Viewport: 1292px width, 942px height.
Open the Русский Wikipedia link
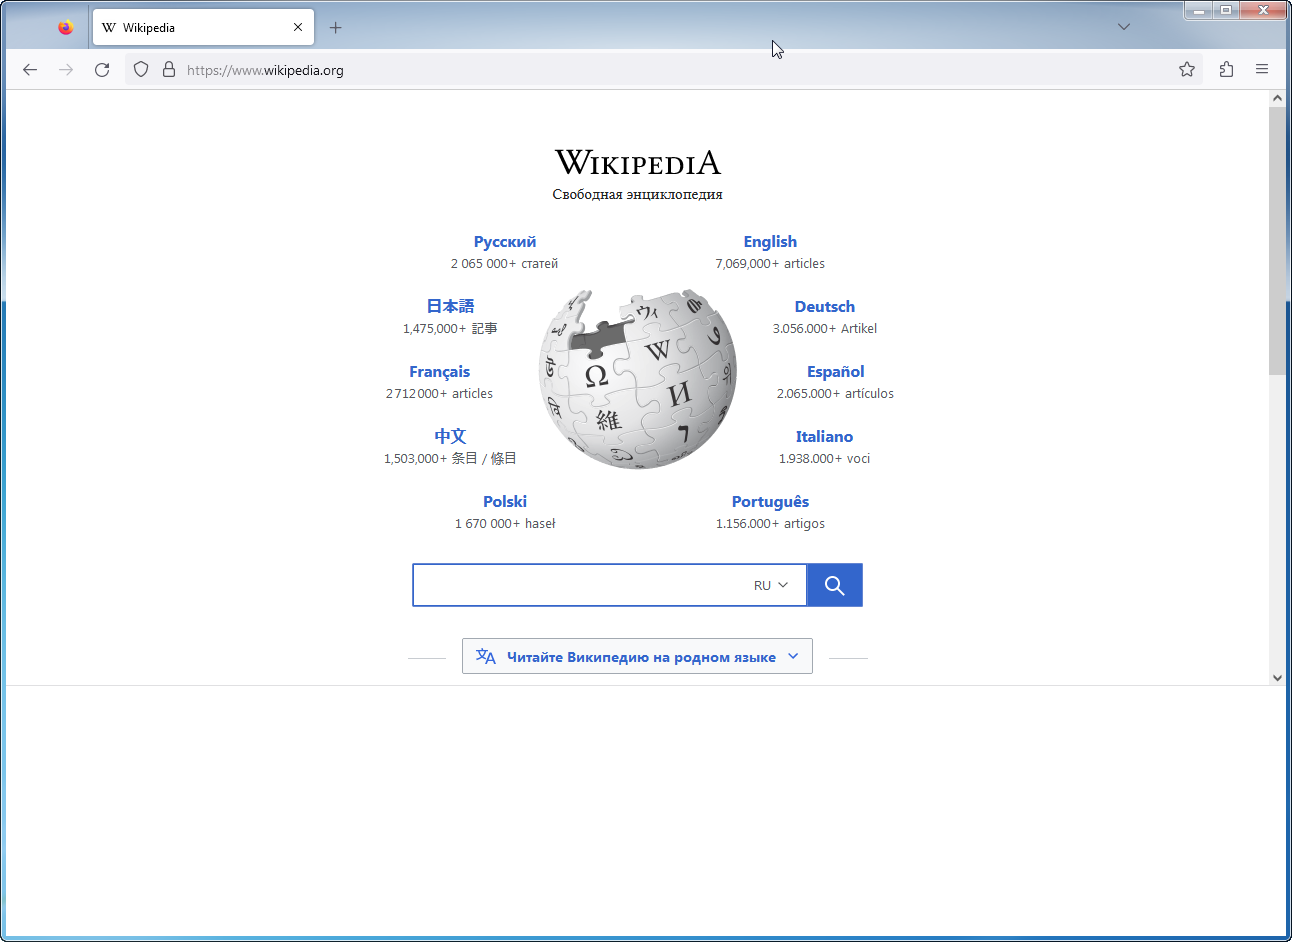(504, 242)
